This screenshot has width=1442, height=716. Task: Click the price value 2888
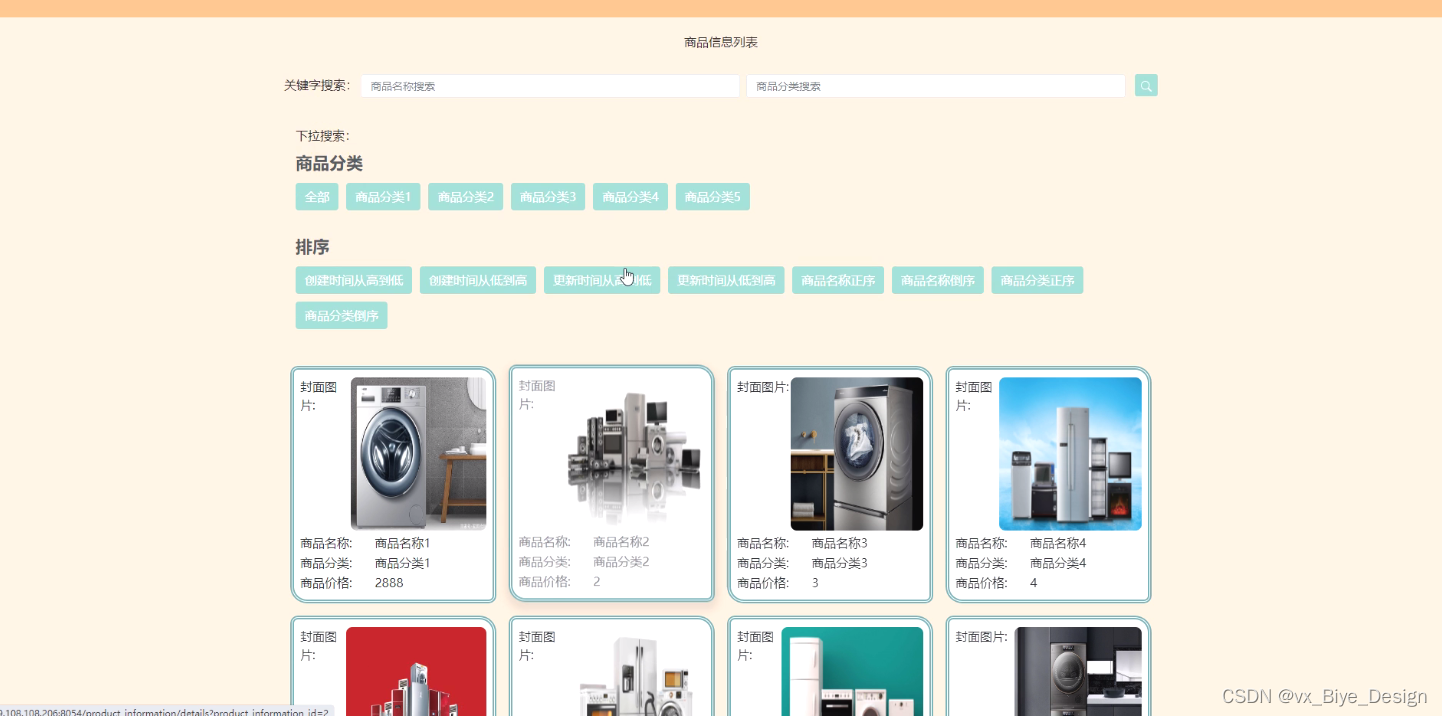pos(389,583)
